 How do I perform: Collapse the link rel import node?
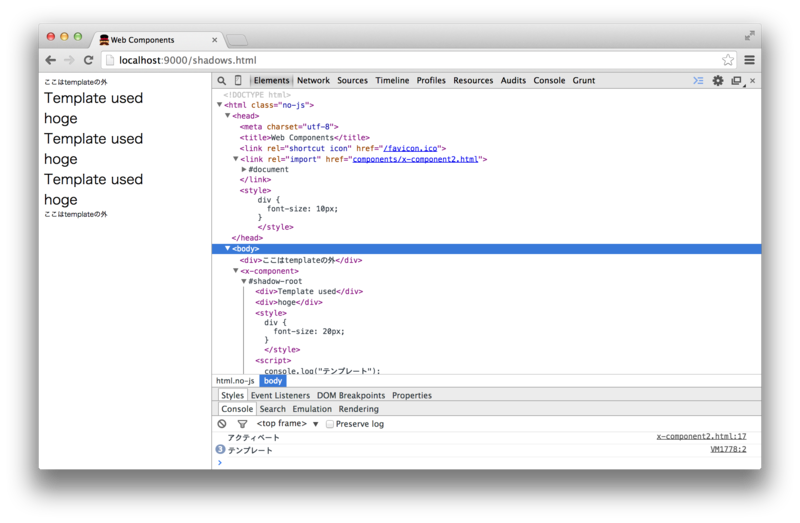[236, 159]
